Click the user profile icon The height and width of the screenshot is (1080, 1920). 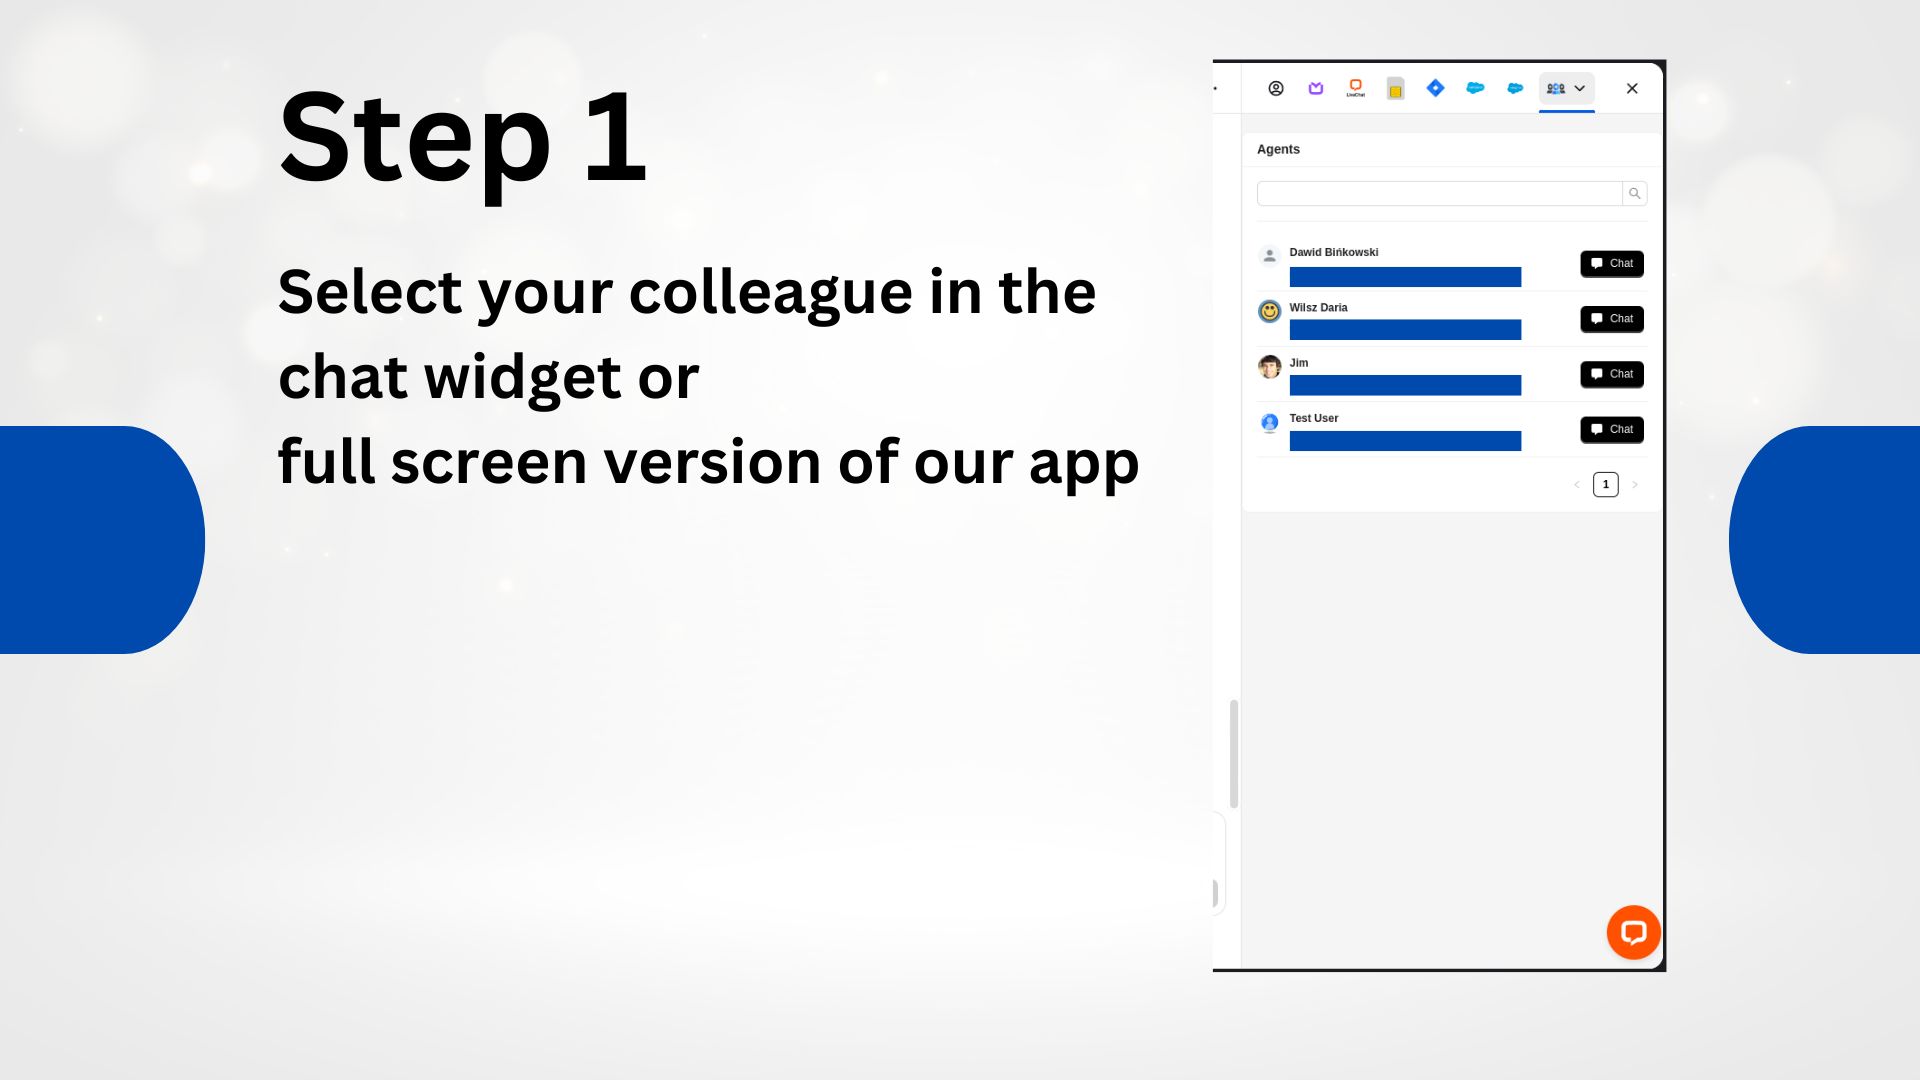pos(1275,87)
